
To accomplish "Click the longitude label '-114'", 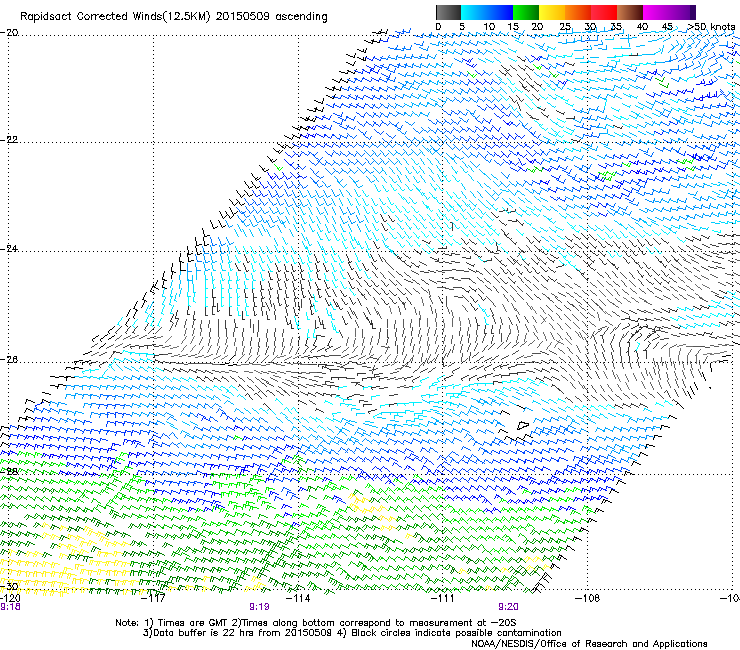I will (x=298, y=598).
